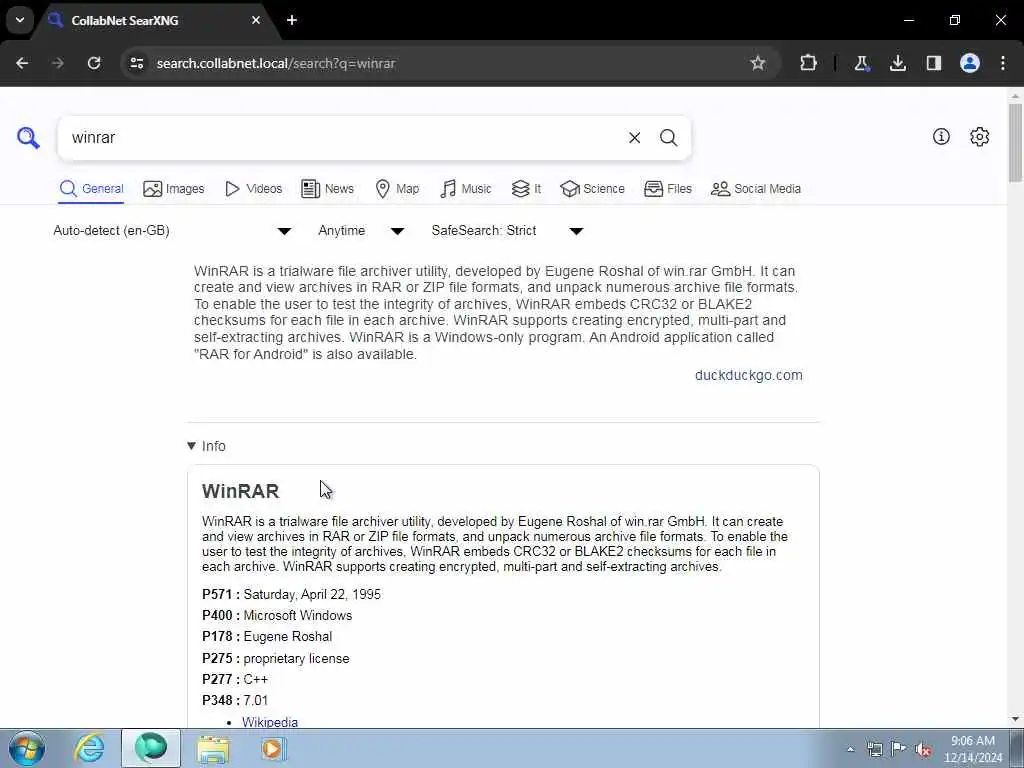1024x768 pixels.
Task: Open the About info icon
Action: 941,136
